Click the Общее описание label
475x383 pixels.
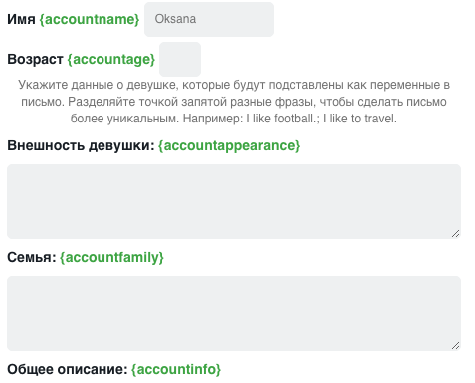tap(67, 369)
